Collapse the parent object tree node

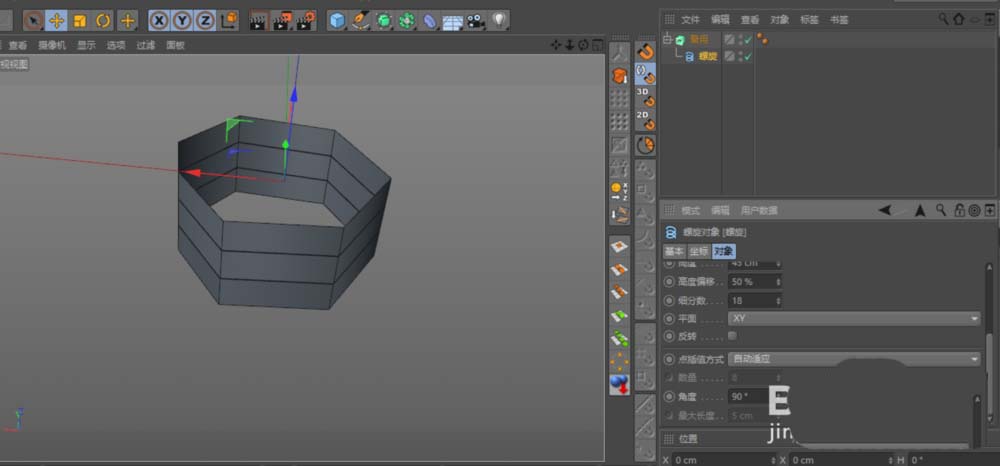tap(667, 40)
